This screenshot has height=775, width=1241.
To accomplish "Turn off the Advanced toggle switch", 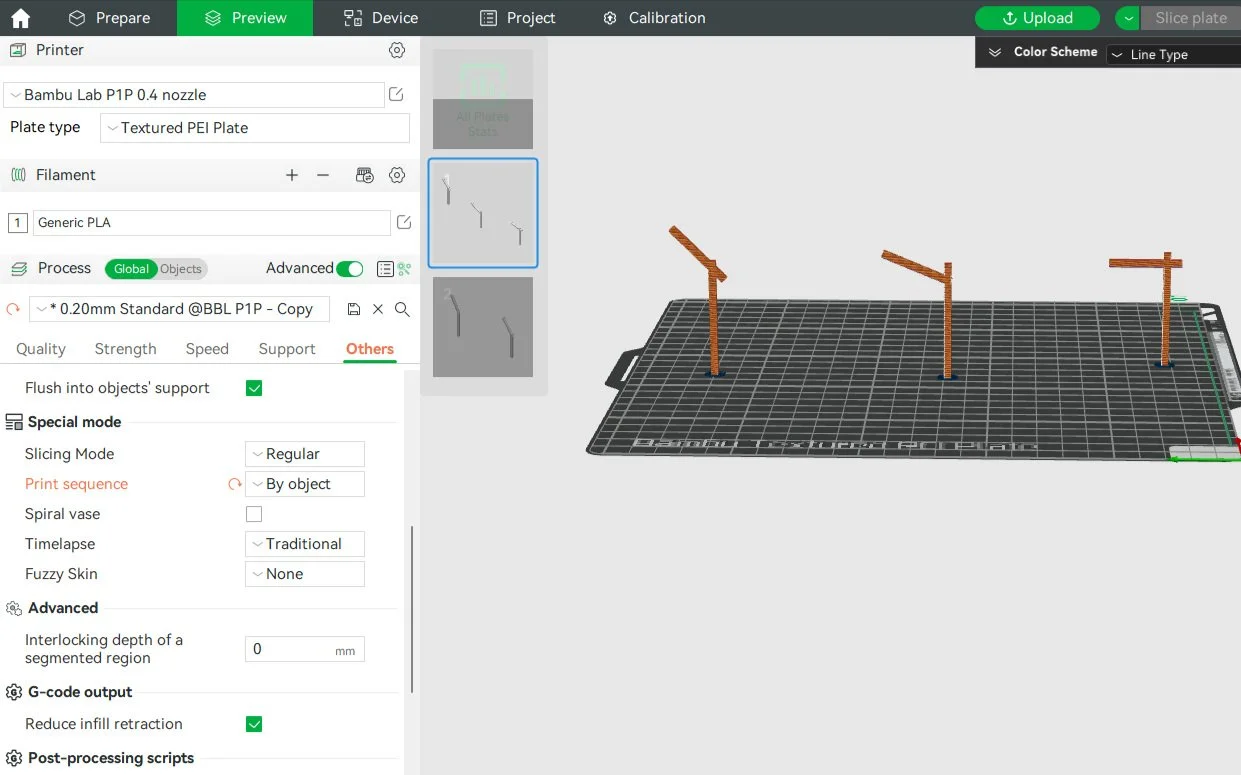I will (x=350, y=268).
